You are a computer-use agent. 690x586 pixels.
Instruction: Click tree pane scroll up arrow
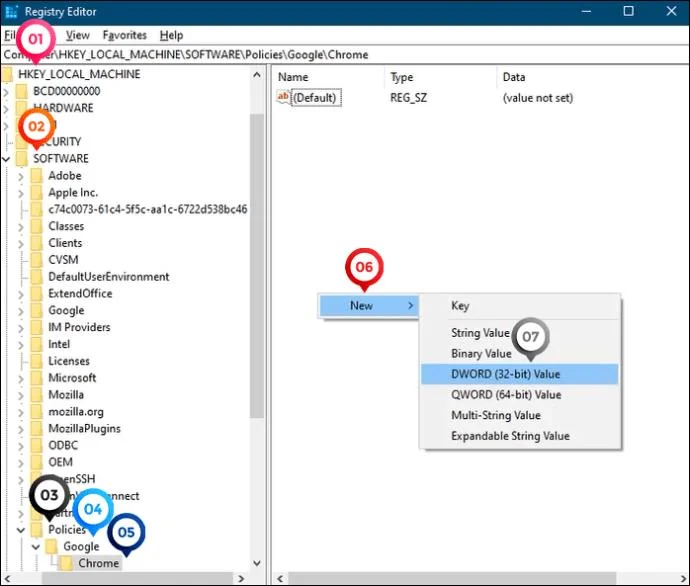[257, 75]
